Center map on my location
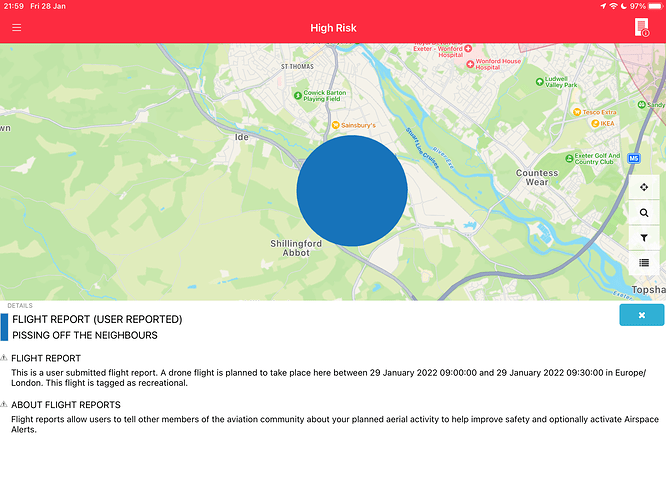Viewport: 666px width, 500px height. [644, 187]
